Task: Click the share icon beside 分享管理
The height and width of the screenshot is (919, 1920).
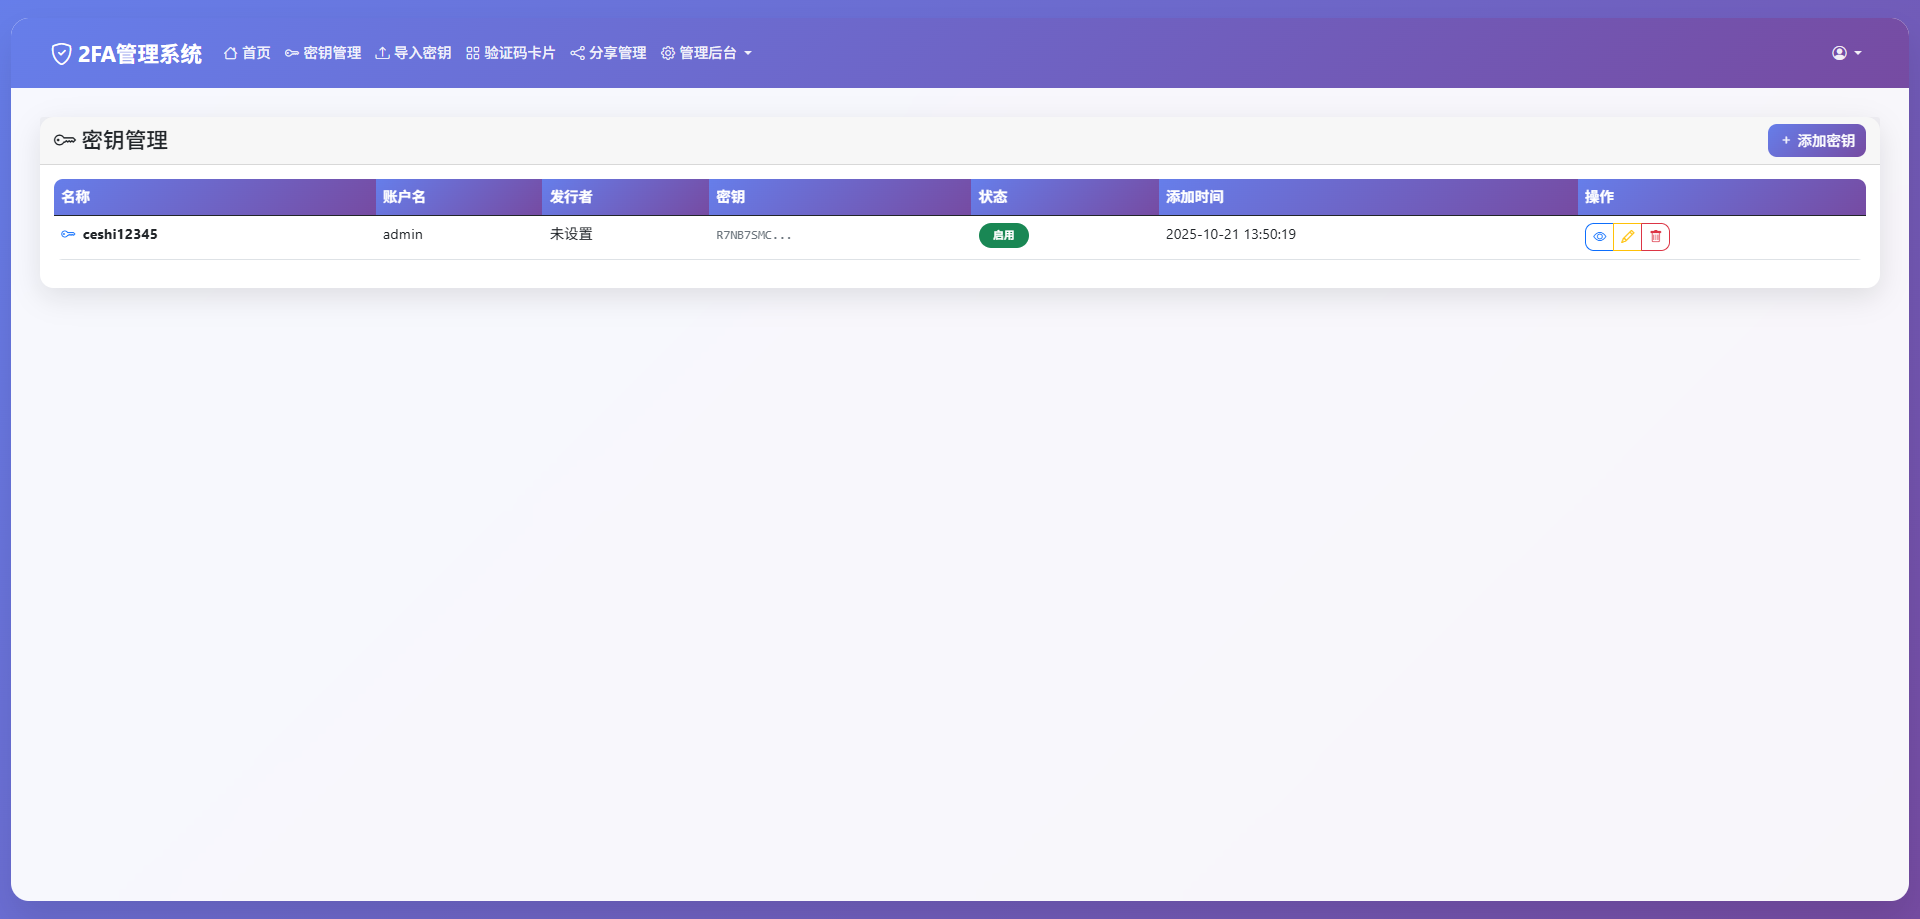Action: [577, 53]
